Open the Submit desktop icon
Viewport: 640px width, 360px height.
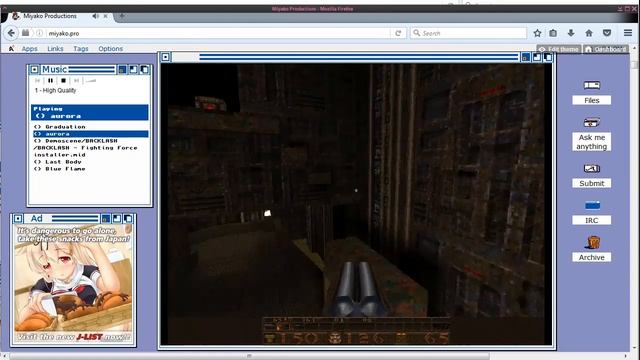(x=591, y=168)
